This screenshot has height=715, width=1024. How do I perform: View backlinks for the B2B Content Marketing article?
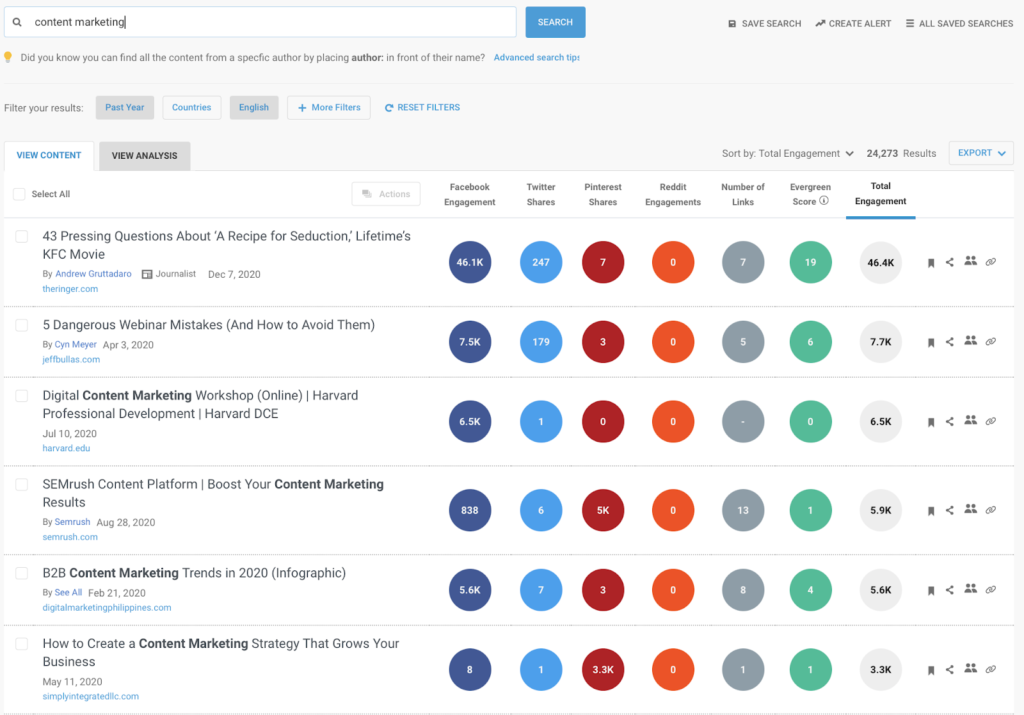(x=991, y=590)
